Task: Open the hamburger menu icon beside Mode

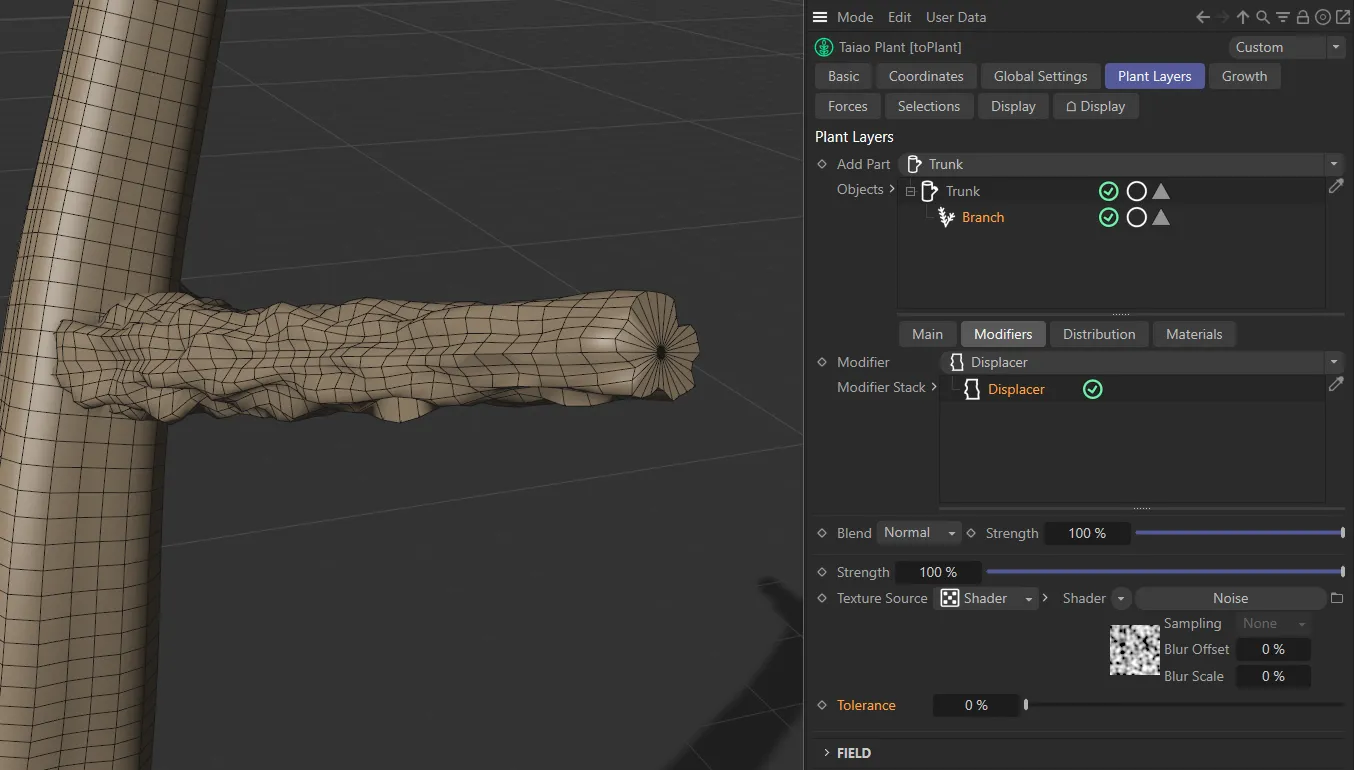Action: (820, 17)
